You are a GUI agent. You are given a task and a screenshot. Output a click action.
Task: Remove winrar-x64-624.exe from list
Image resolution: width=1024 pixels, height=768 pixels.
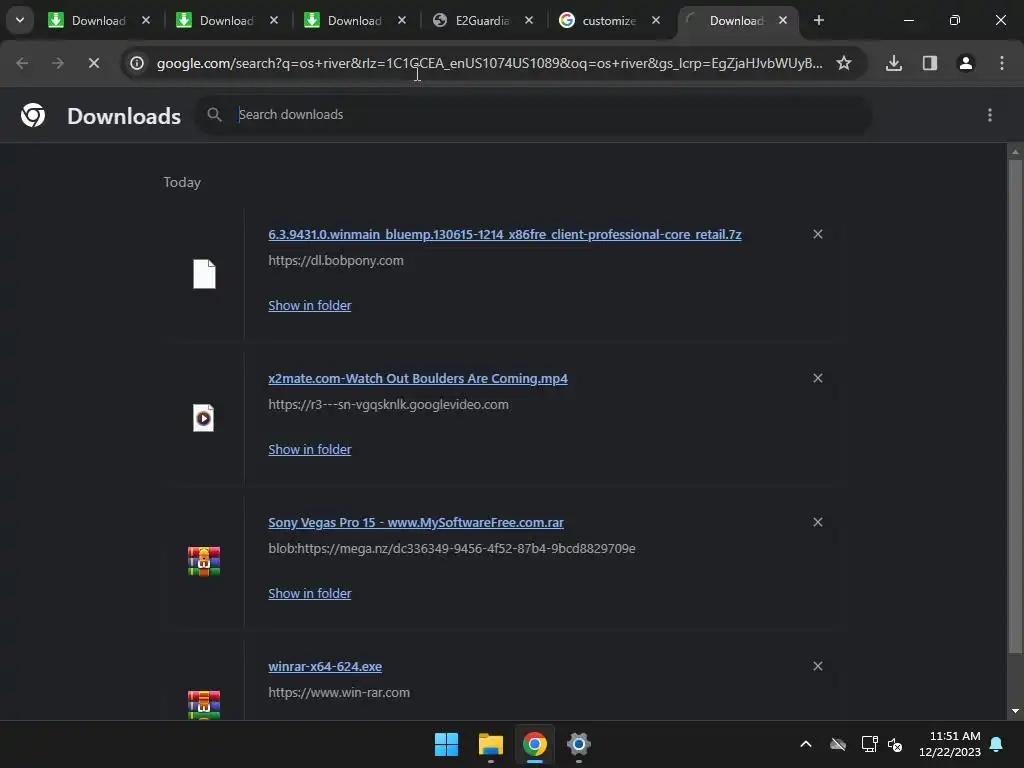pos(818,666)
